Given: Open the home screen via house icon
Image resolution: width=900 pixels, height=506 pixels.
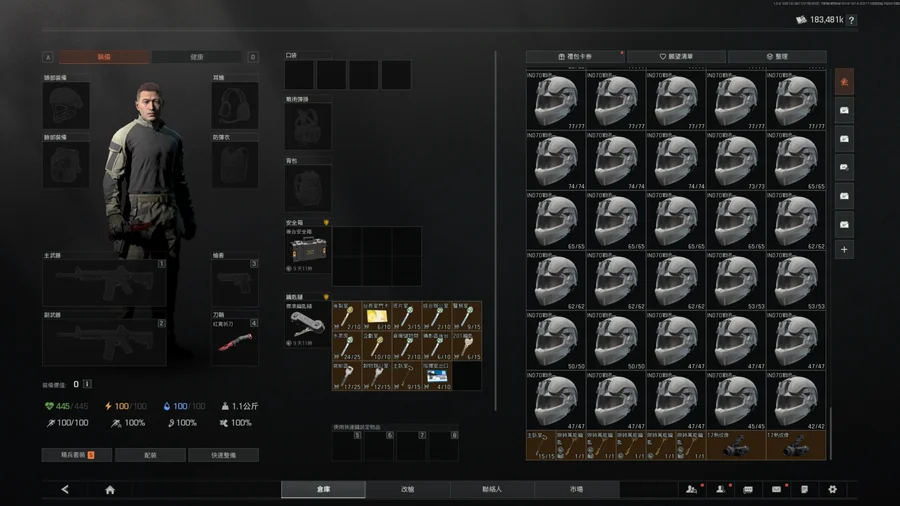Looking at the screenshot, I should click(x=110, y=489).
